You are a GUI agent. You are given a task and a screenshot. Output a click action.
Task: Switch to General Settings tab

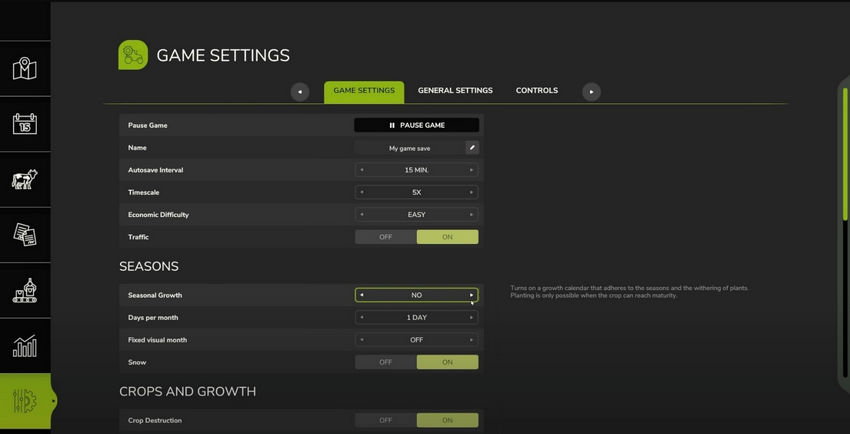[x=455, y=91]
